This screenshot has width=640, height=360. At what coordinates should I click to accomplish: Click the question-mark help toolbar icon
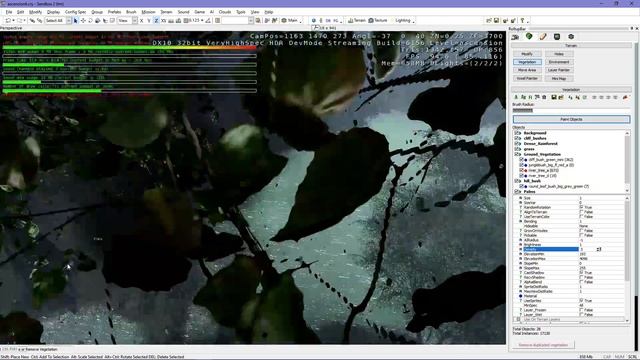coord(522,20)
